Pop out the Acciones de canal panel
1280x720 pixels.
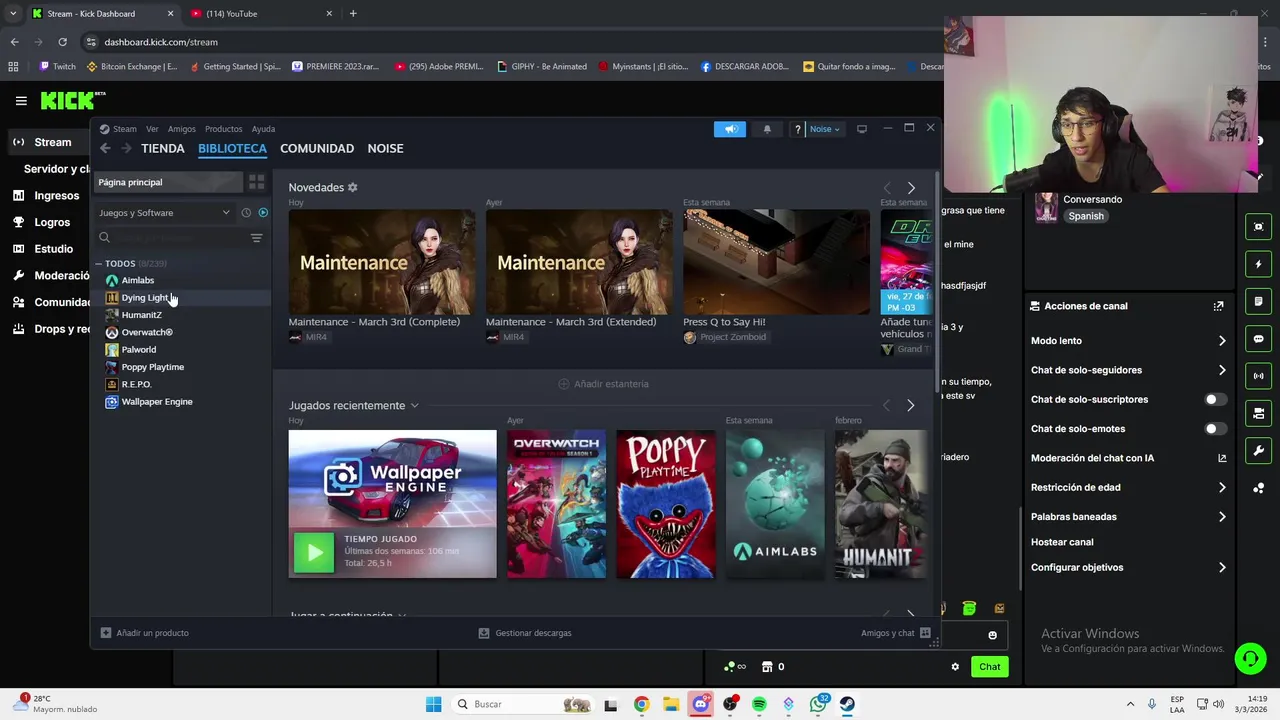1218,306
